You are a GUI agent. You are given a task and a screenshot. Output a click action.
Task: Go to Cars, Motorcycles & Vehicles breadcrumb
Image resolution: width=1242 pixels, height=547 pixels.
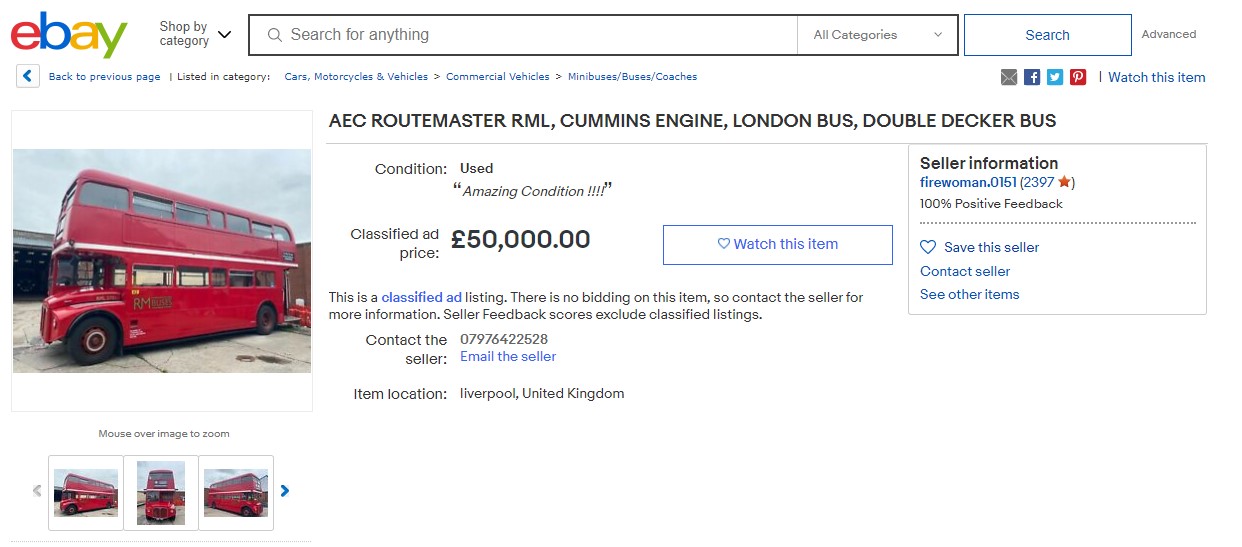point(356,77)
